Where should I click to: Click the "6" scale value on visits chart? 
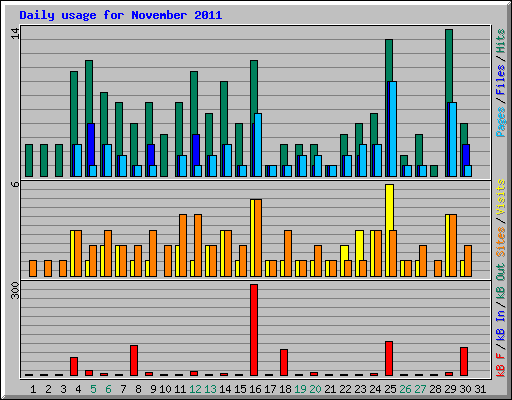click(x=16, y=184)
